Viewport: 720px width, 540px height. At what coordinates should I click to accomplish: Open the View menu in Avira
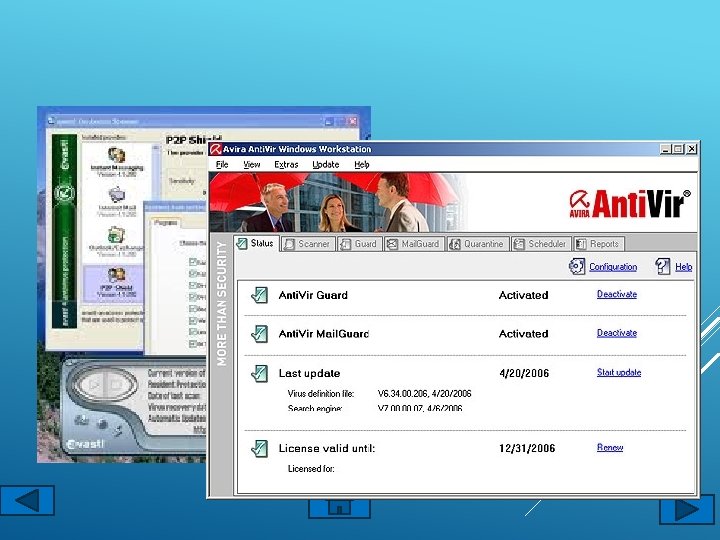click(x=252, y=164)
